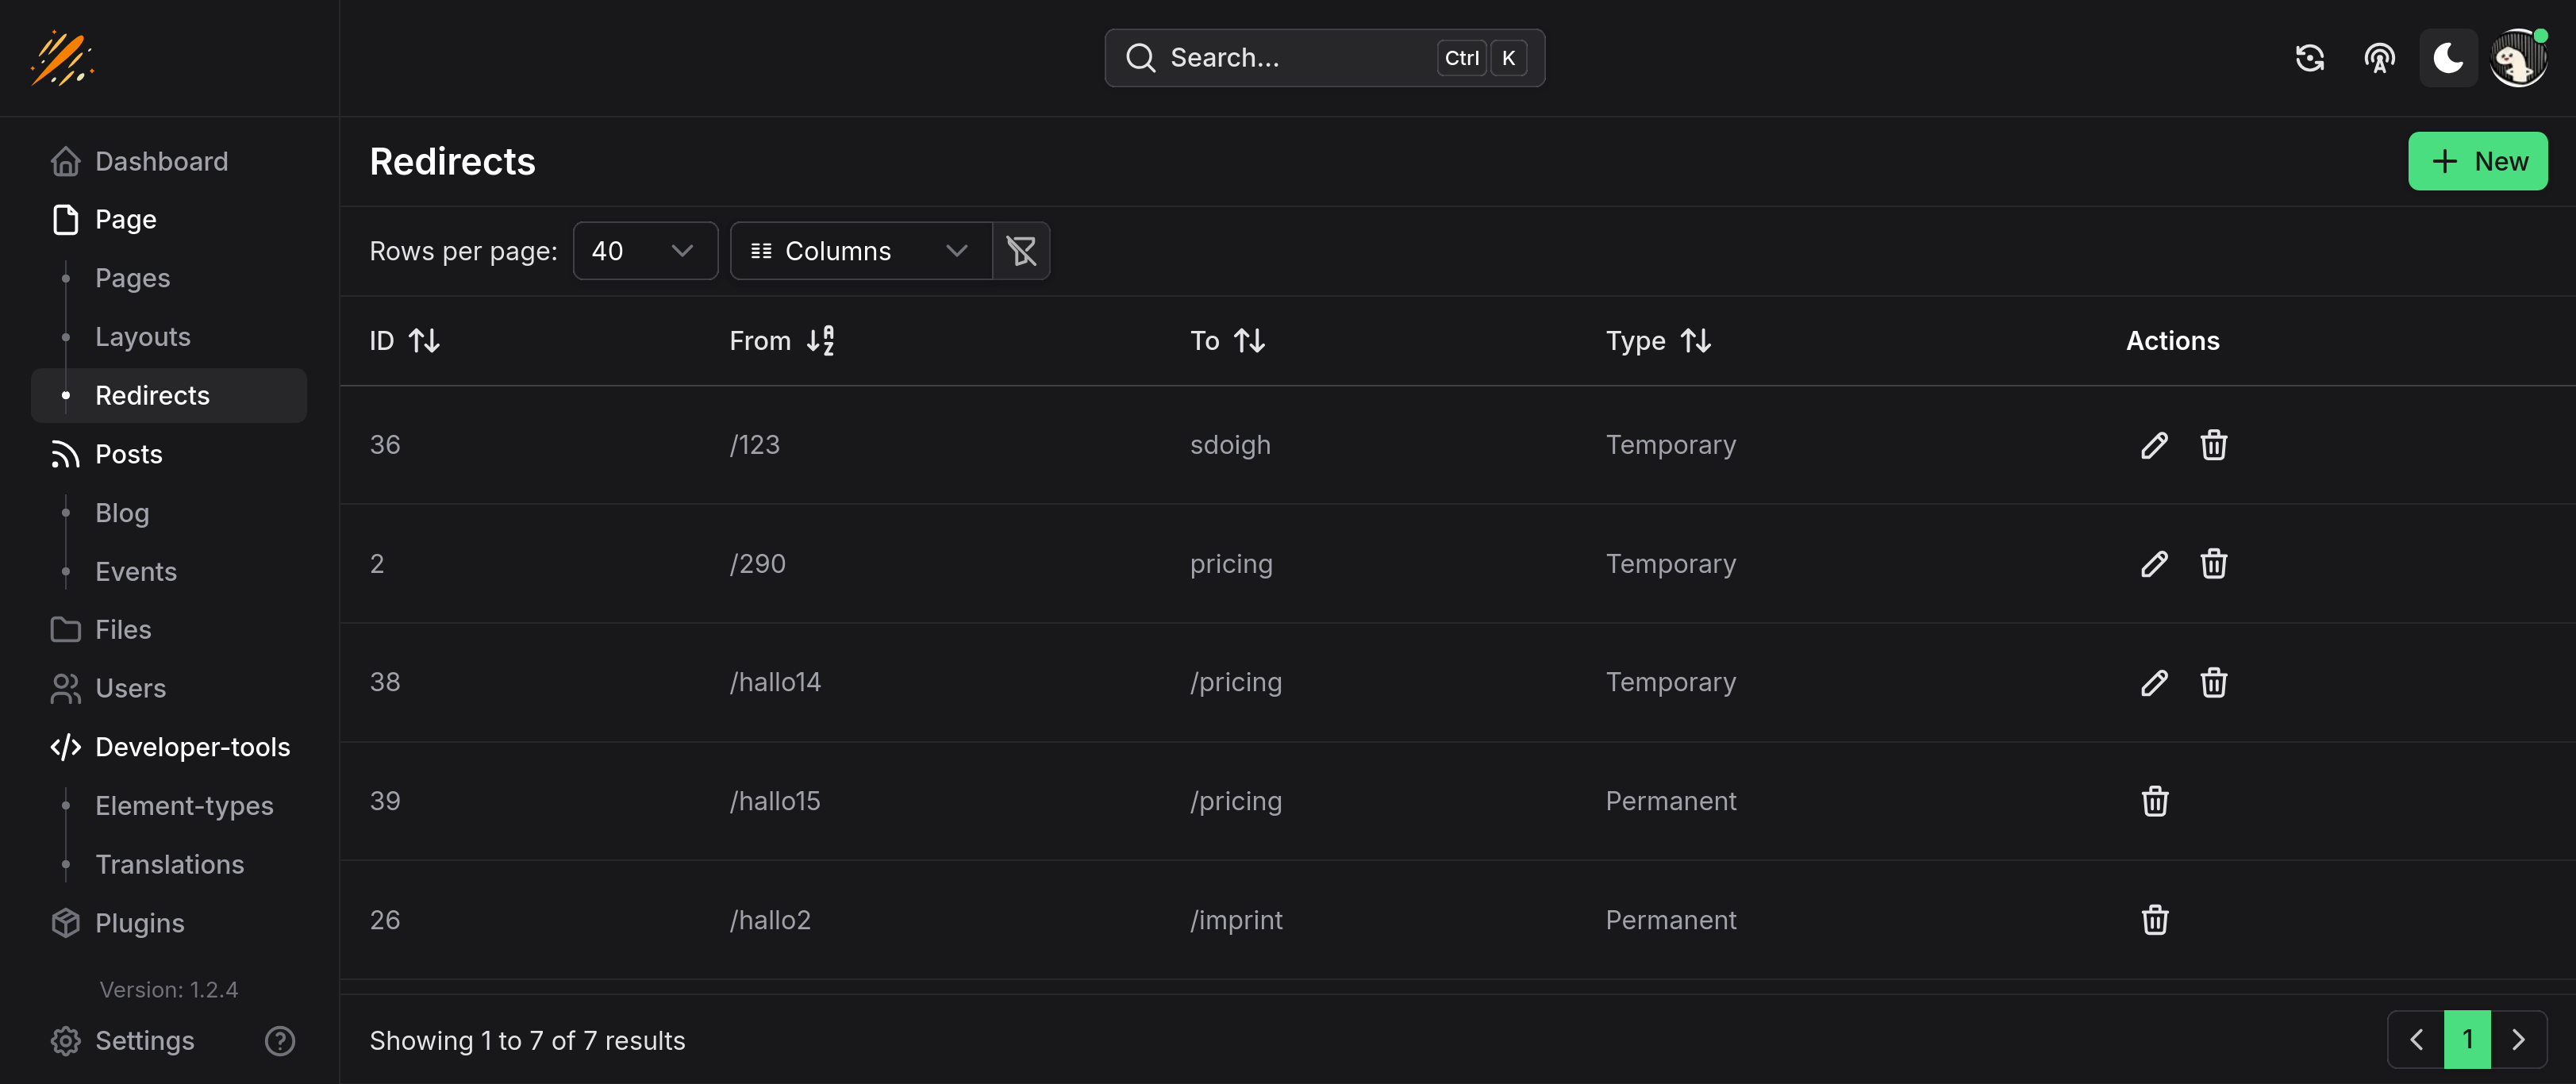Image resolution: width=2576 pixels, height=1084 pixels.
Task: Delete the /hallo15 redirect
Action: (2154, 801)
